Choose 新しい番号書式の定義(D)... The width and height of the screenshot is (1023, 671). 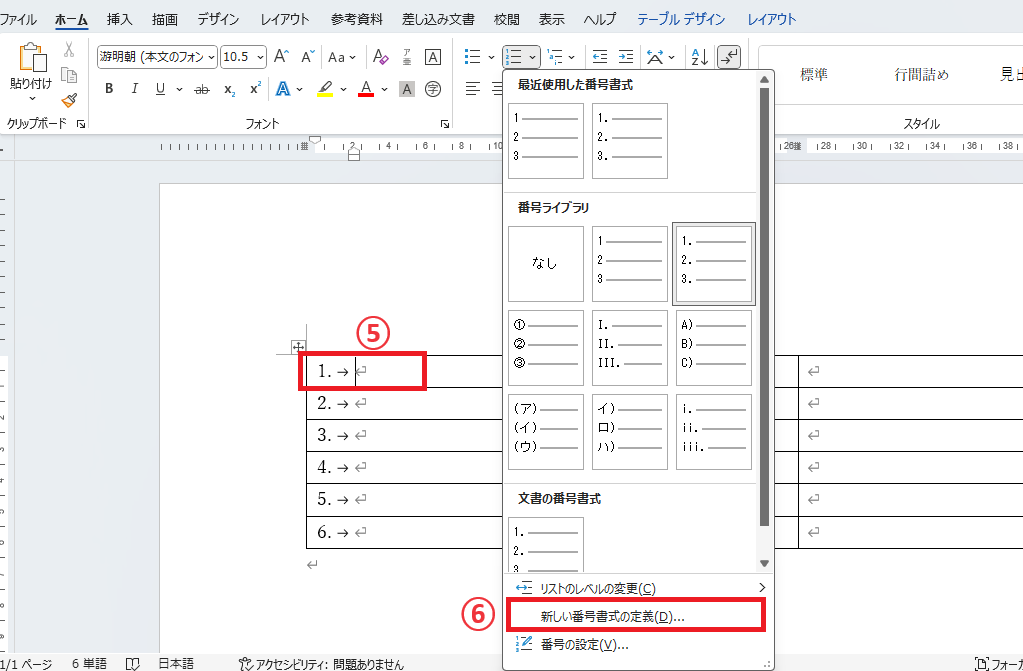point(634,617)
